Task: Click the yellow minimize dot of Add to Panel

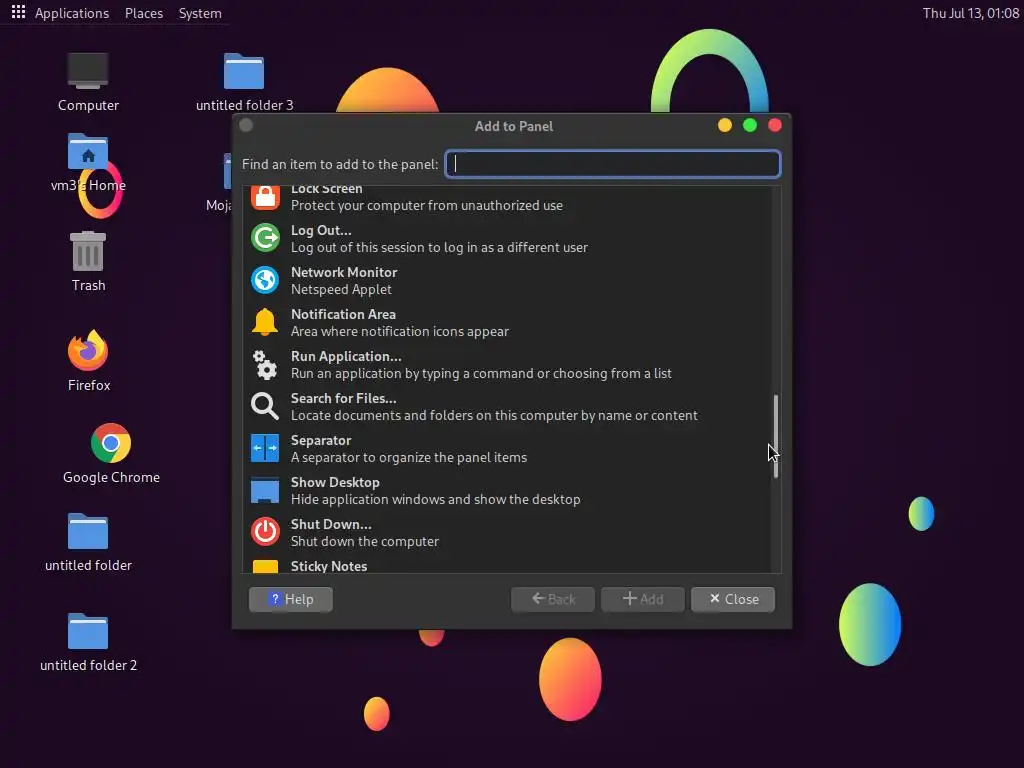Action: pyautogui.click(x=725, y=125)
